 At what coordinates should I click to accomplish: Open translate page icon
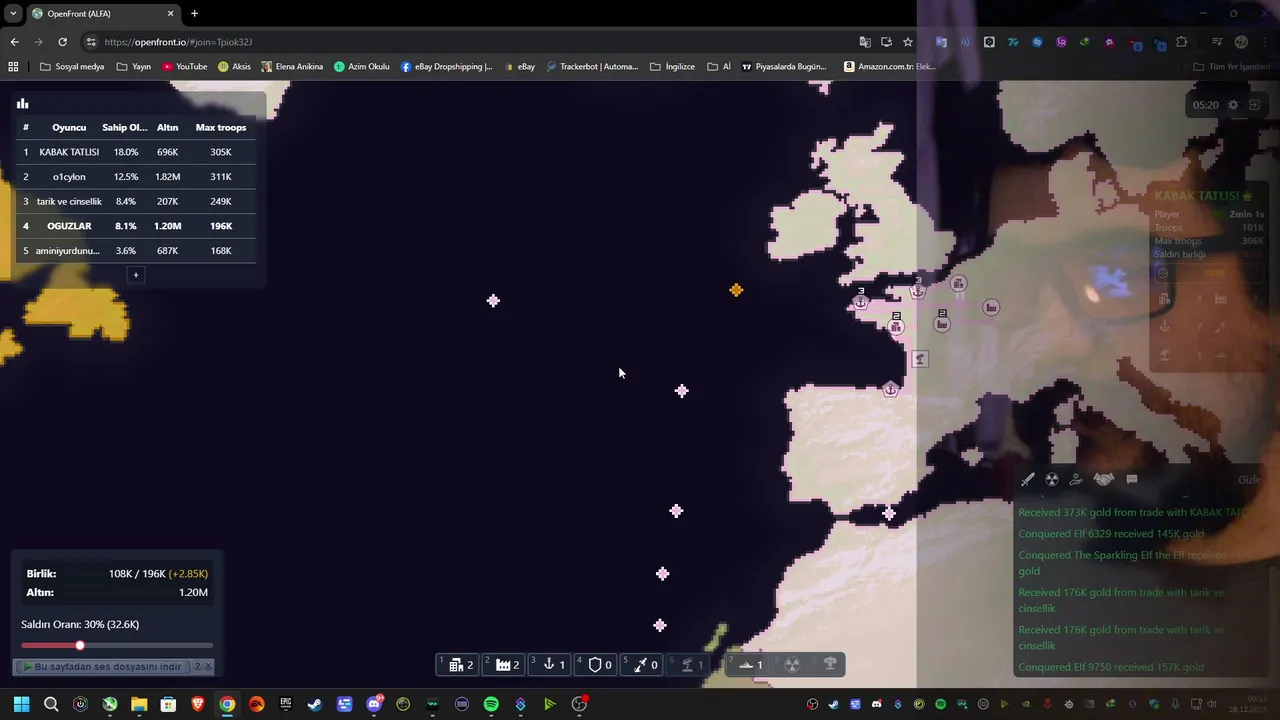point(865,42)
